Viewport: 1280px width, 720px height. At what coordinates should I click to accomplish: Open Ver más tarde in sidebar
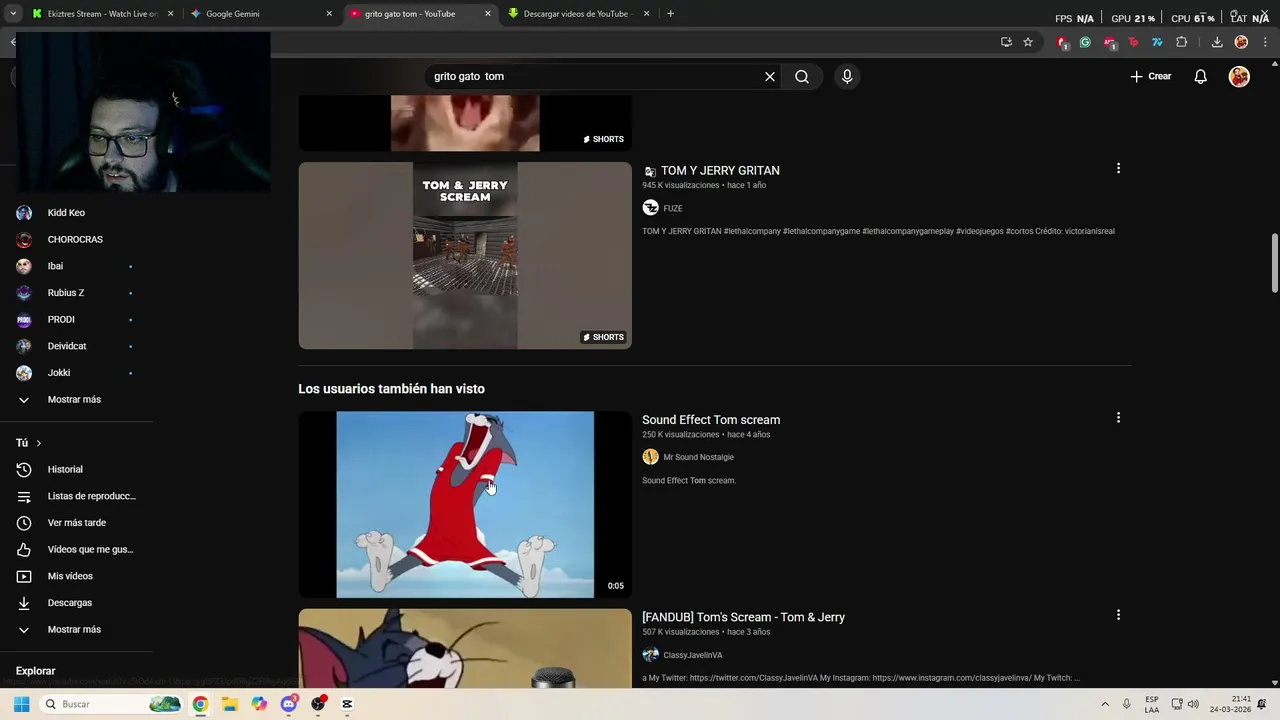76,523
